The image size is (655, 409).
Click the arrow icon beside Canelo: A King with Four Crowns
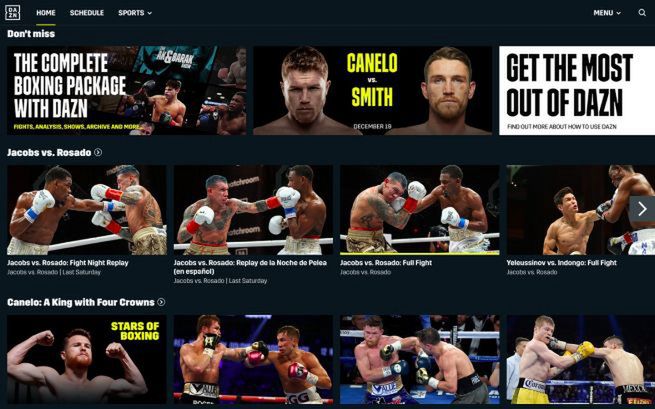point(161,302)
